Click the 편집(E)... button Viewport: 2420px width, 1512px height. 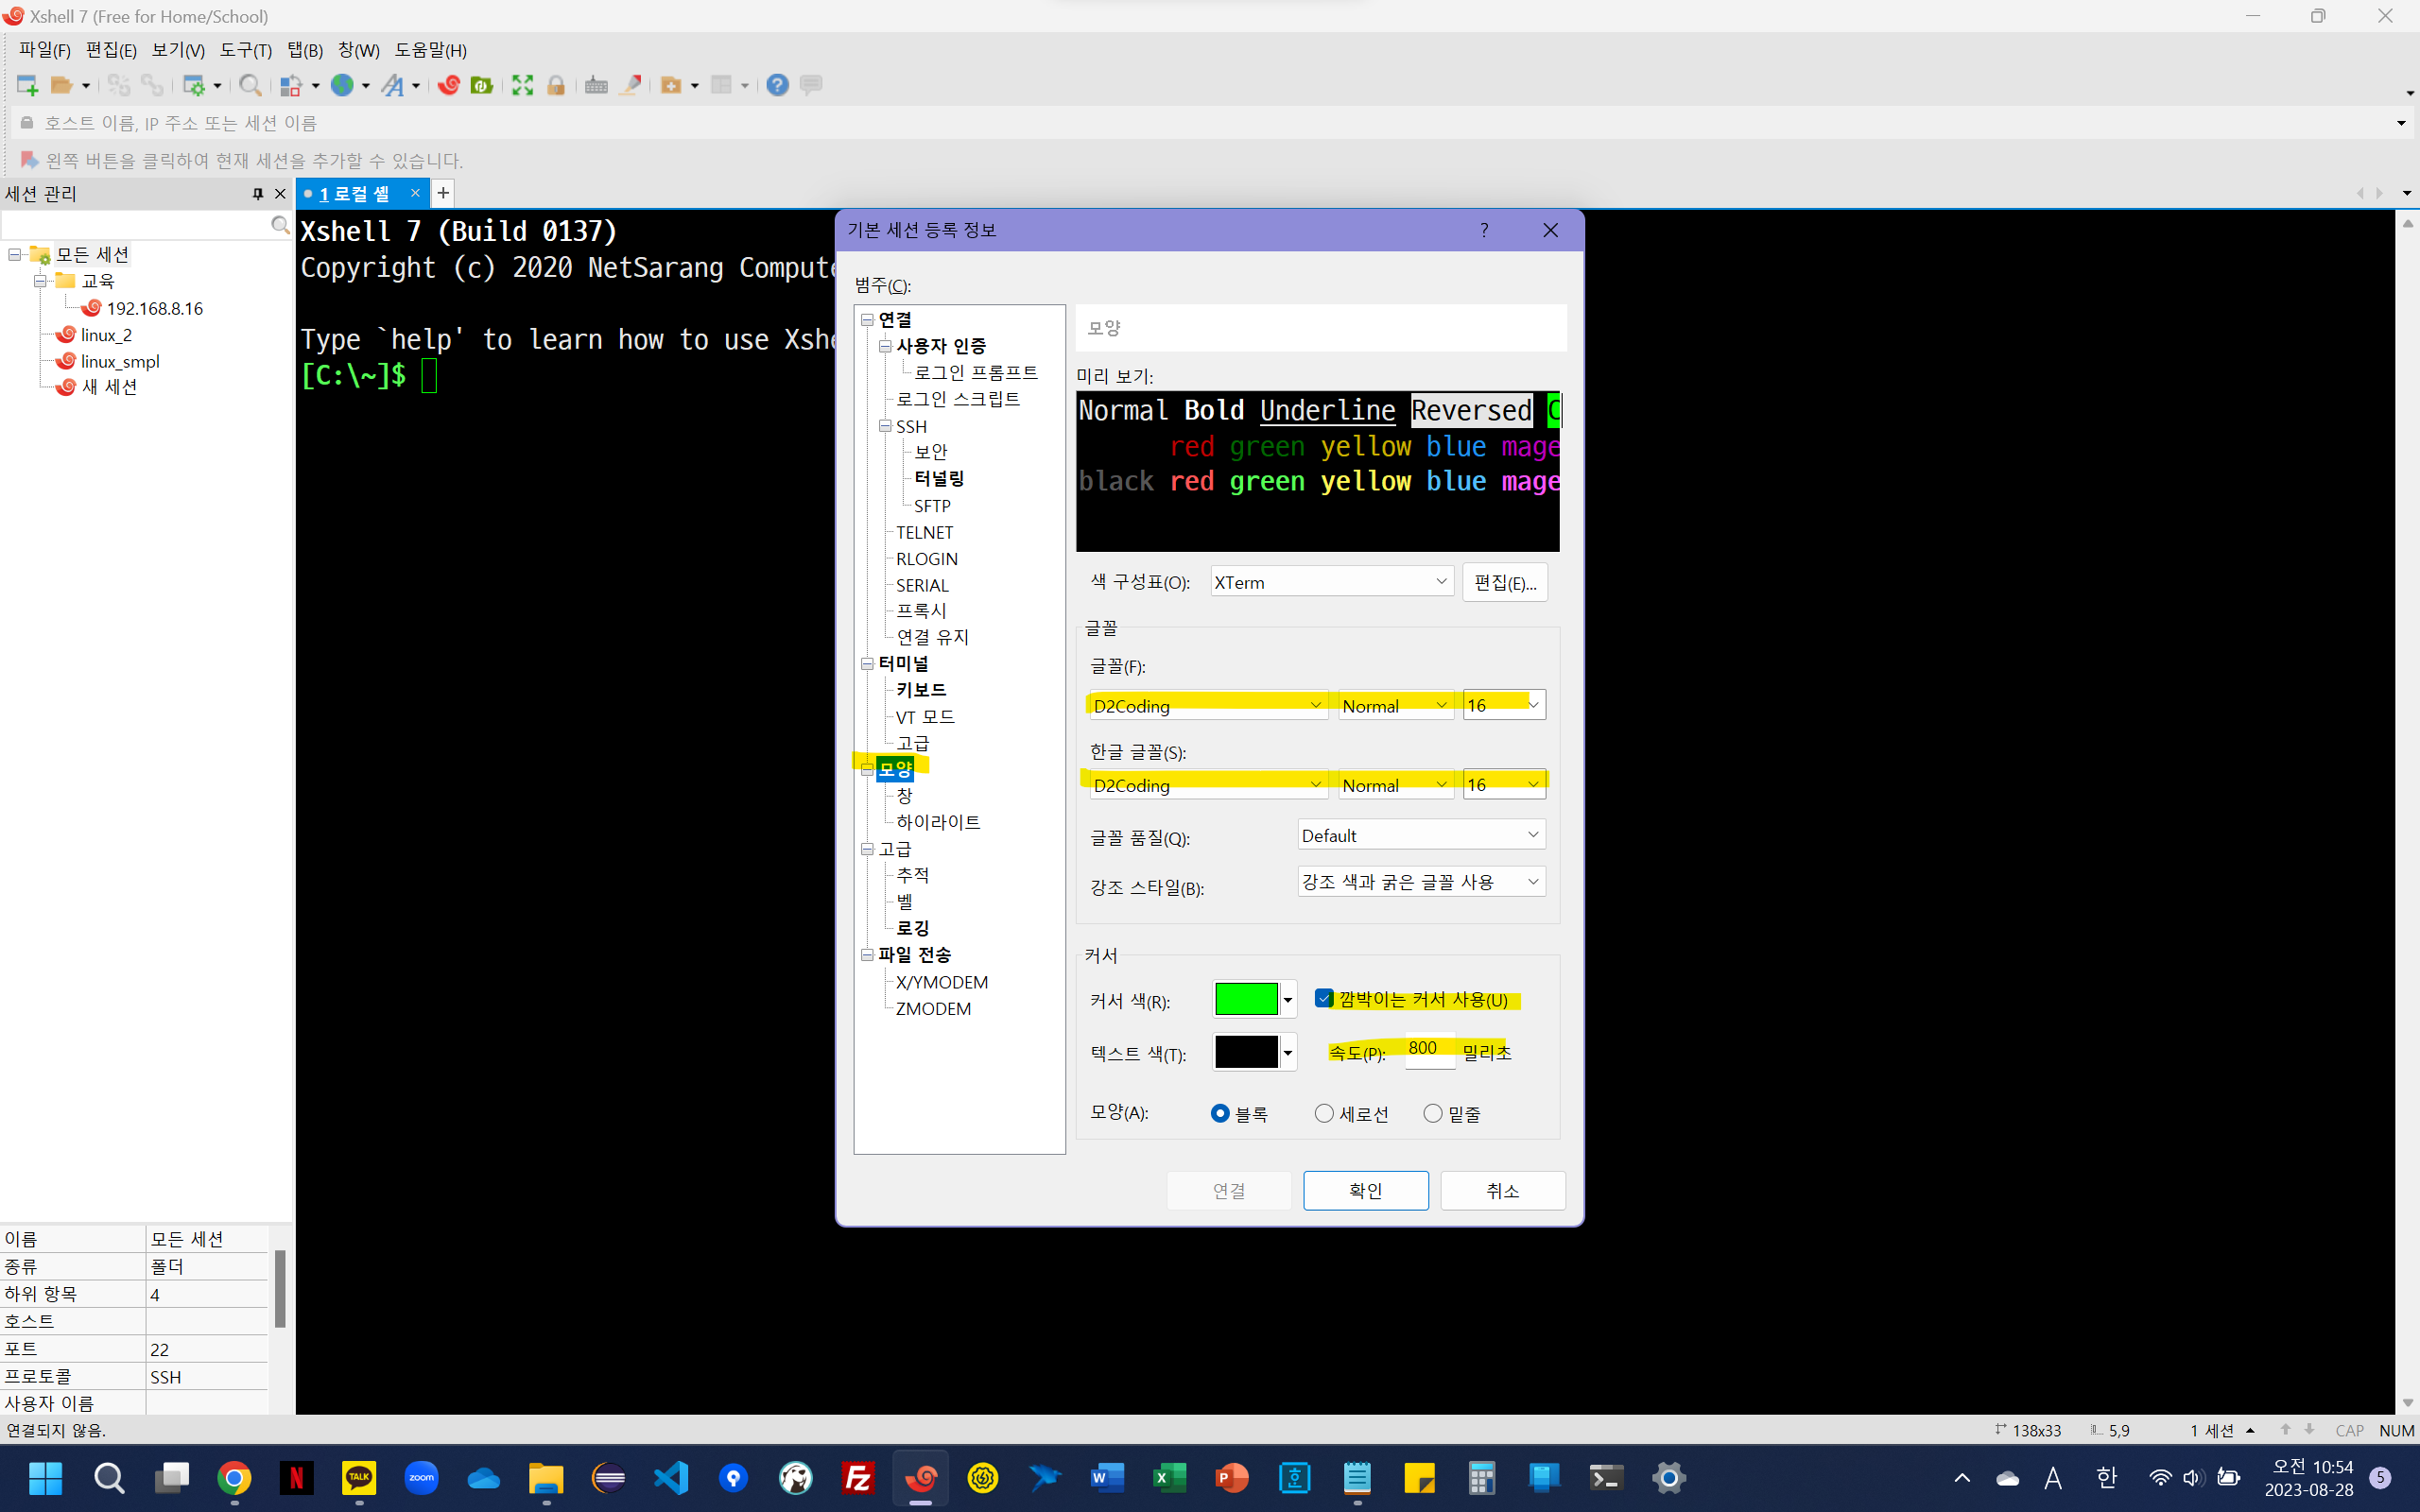(x=1504, y=582)
